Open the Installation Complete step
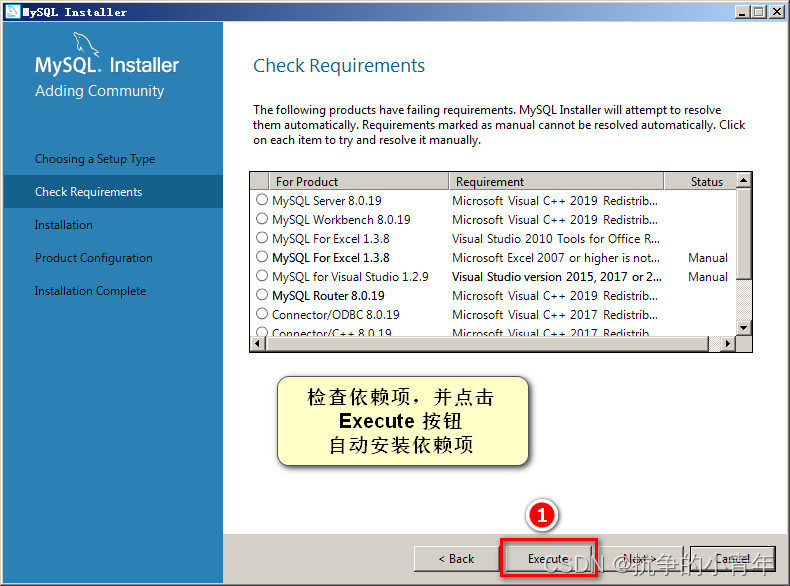The height and width of the screenshot is (586, 790). pos(90,291)
